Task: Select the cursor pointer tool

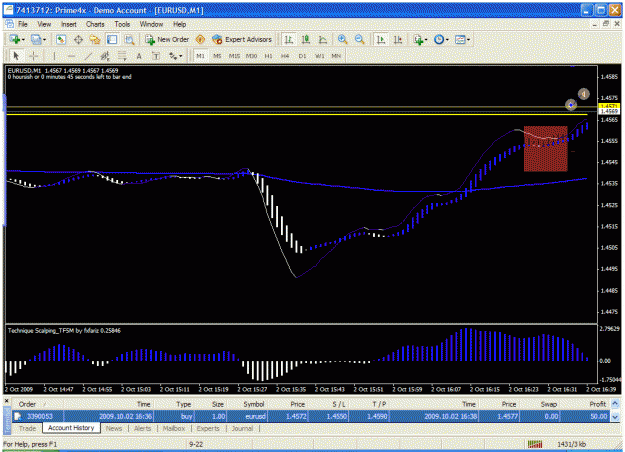Action: point(16,56)
